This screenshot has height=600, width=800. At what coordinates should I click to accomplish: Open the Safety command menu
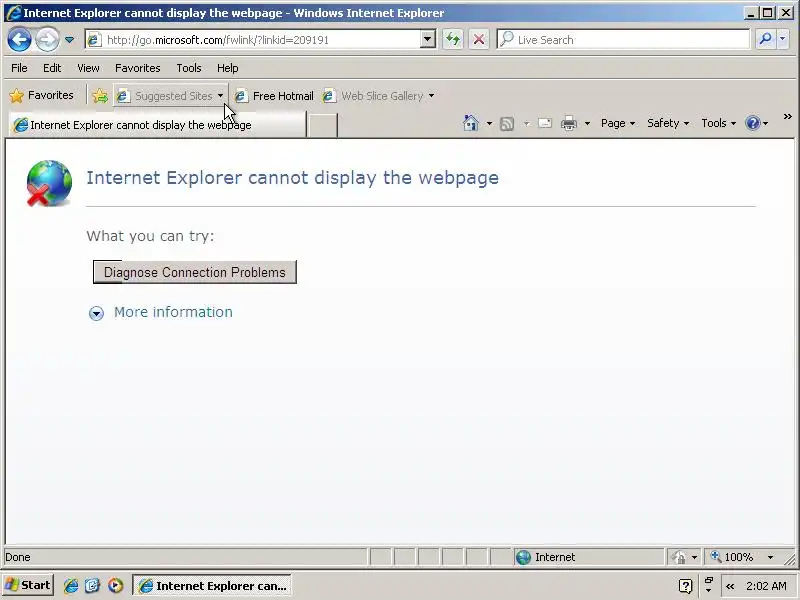(668, 123)
